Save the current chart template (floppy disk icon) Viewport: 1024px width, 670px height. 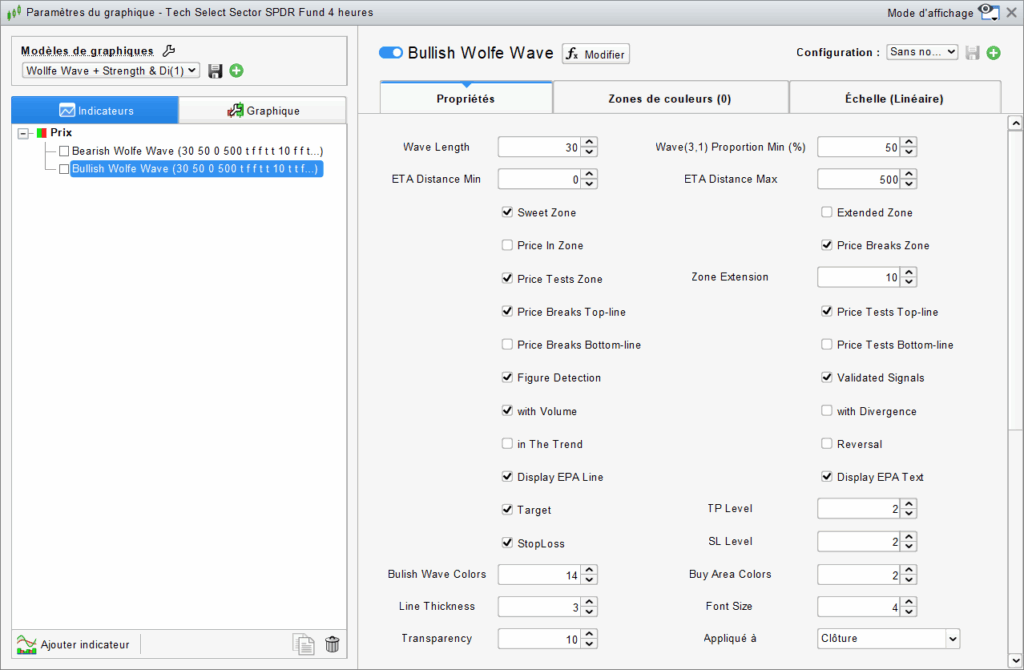pos(215,71)
